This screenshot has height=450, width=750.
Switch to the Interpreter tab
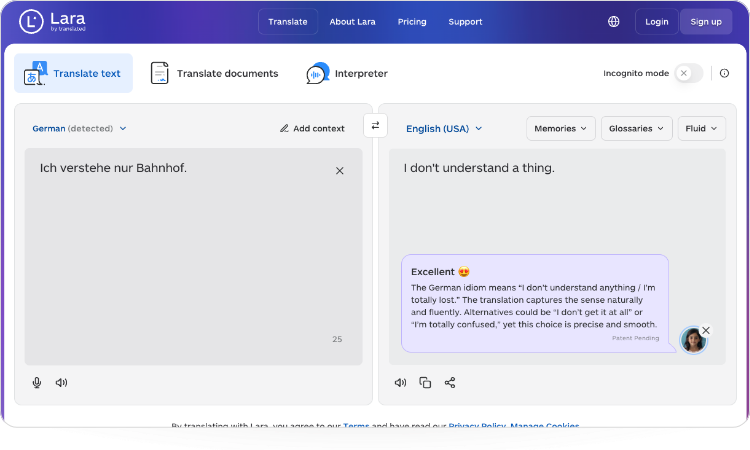[x=347, y=73]
